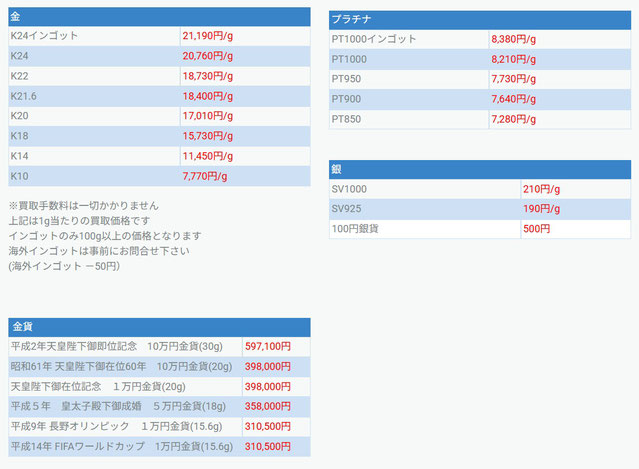Select the 平成9年 長野オリンピック coin row
This screenshot has height=469, width=639.
pyautogui.click(x=159, y=427)
